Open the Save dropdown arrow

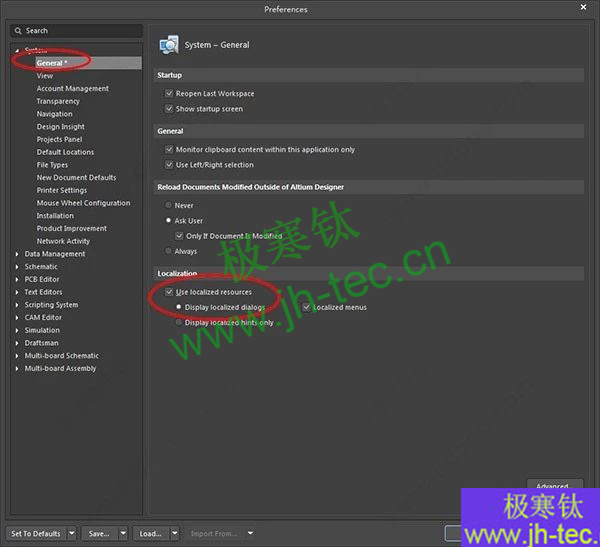pyautogui.click(x=123, y=533)
